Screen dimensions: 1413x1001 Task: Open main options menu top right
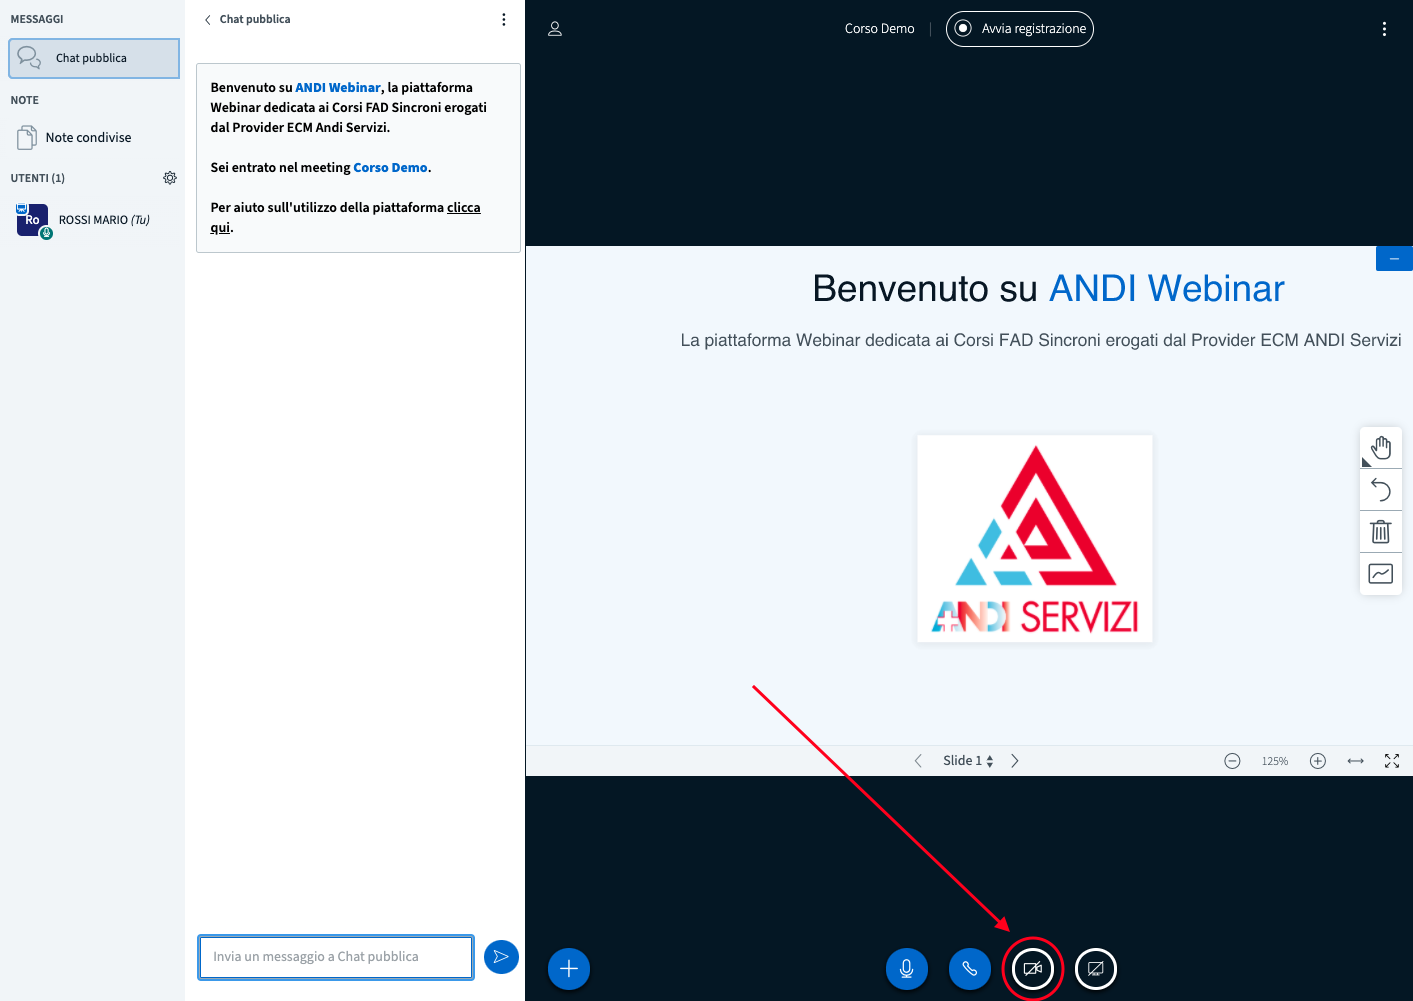1384,29
